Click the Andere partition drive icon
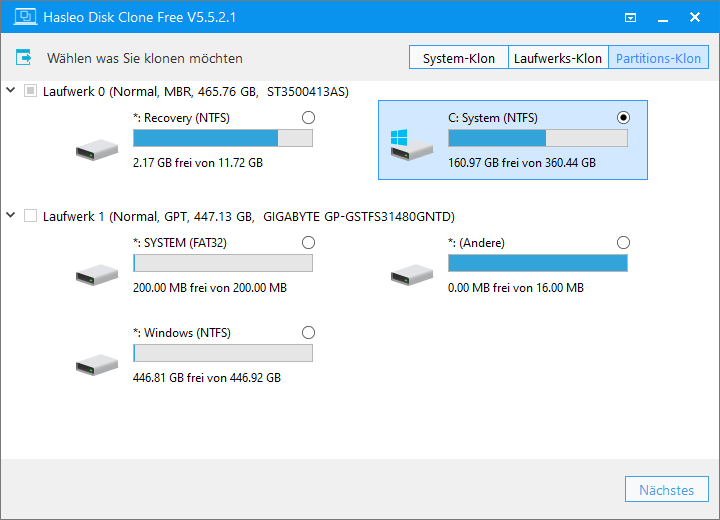Viewport: 720px width, 520px height. 412,275
